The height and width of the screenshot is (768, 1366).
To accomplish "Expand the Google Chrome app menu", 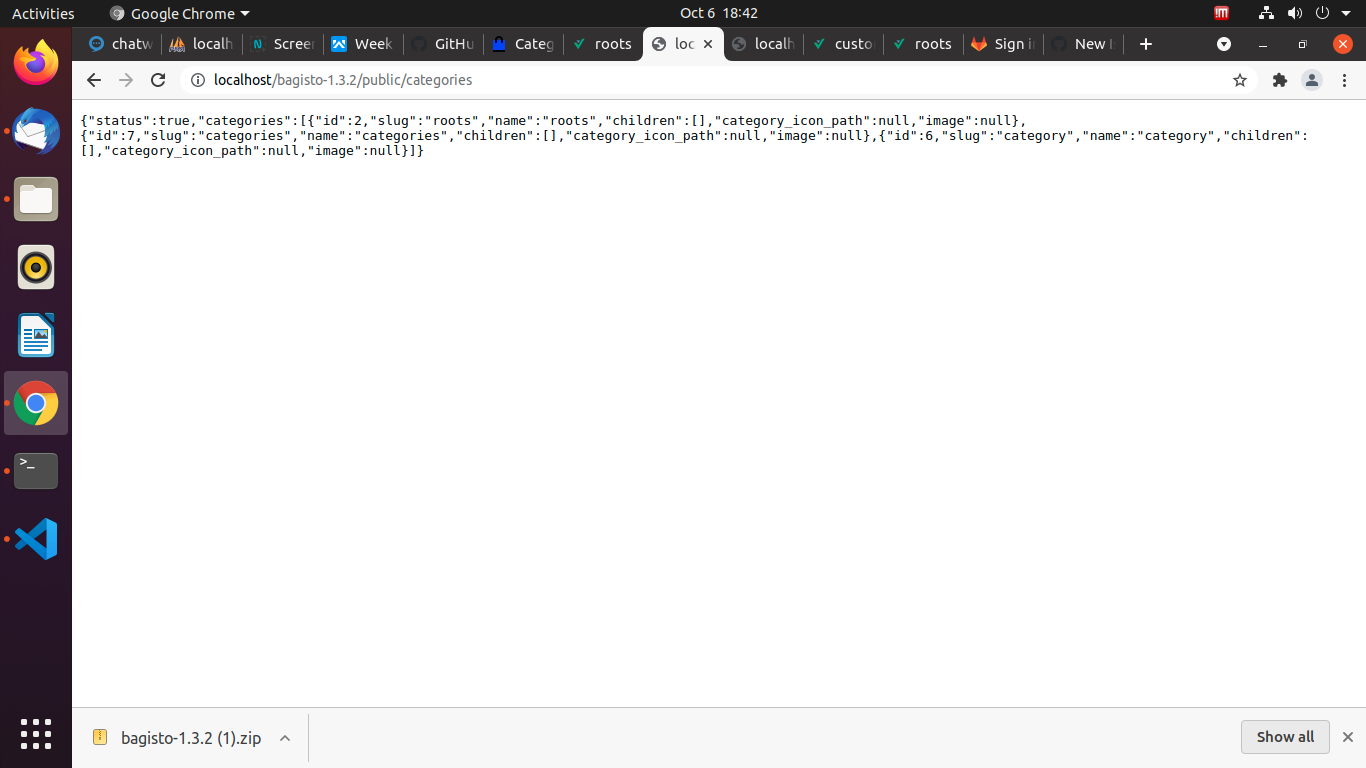I will 180,13.
